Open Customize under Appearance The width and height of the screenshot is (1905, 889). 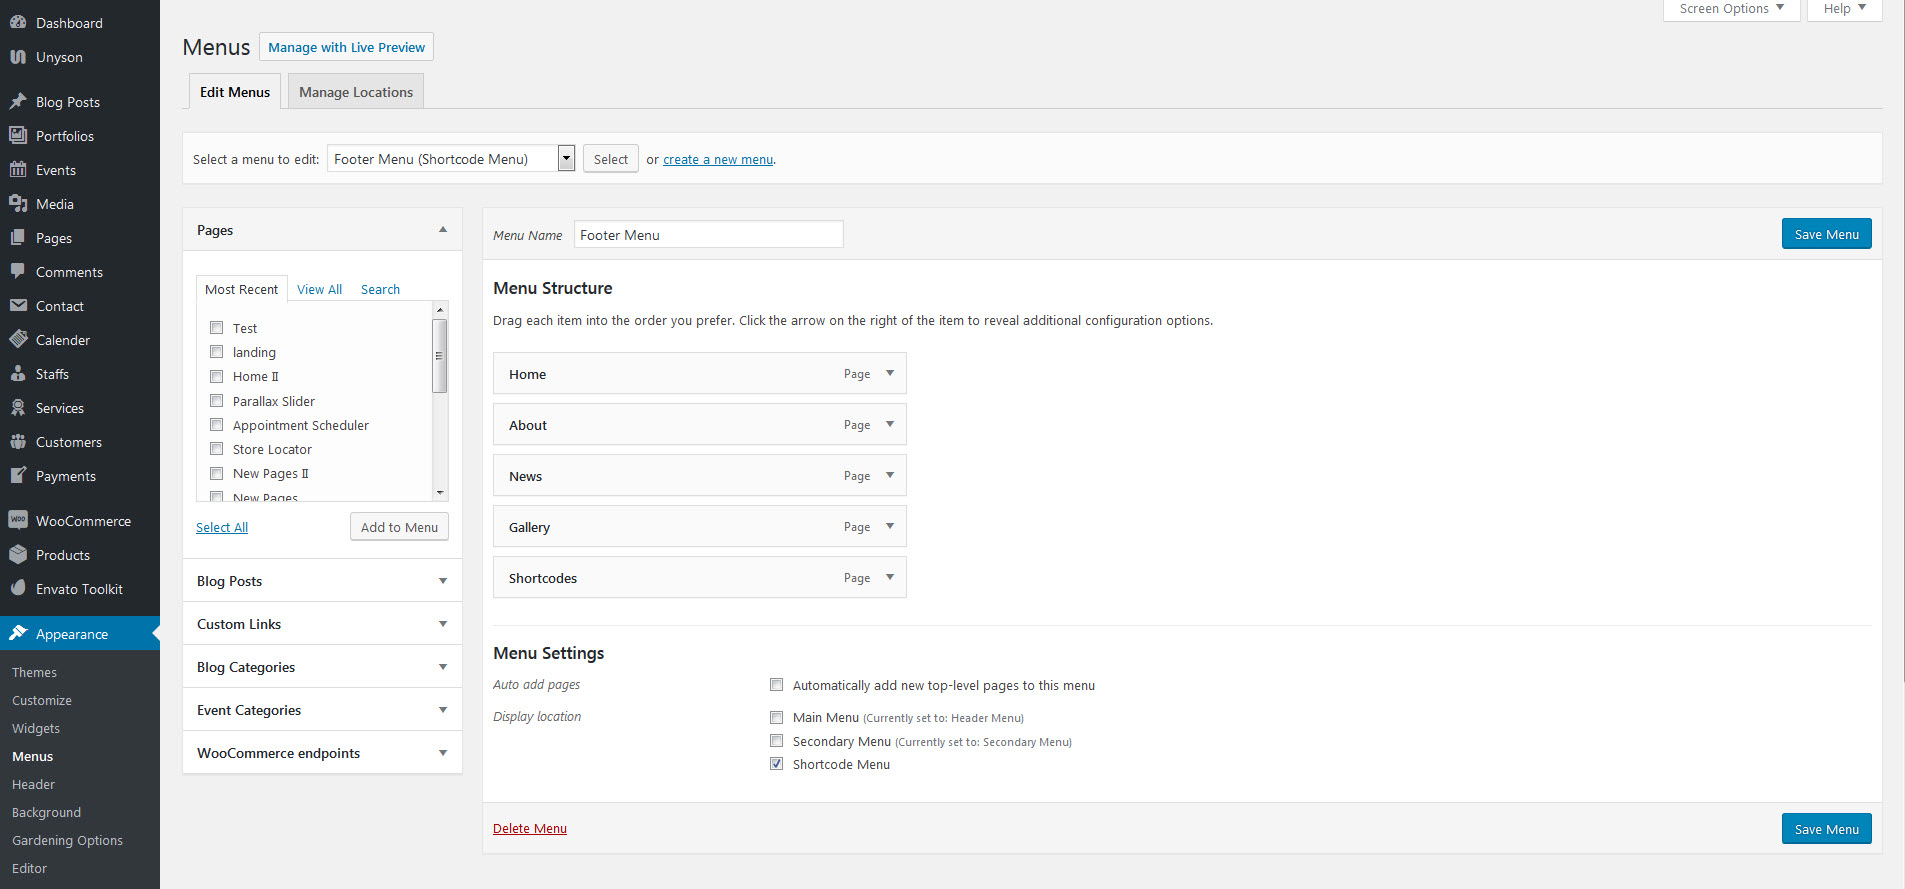pos(42,700)
